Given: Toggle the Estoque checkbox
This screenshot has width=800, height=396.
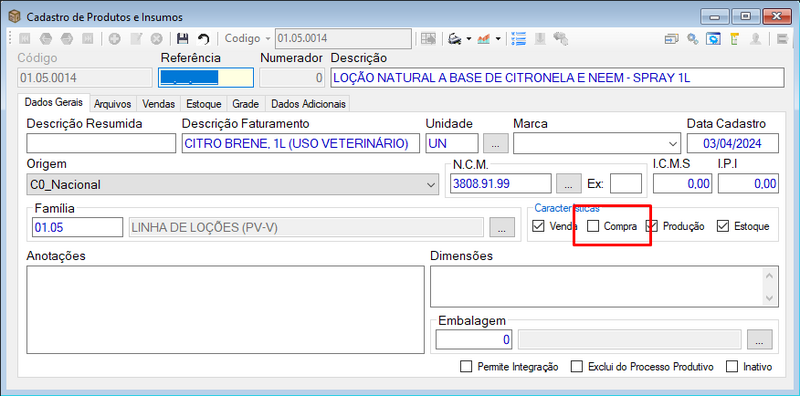Looking at the screenshot, I should 722,226.
